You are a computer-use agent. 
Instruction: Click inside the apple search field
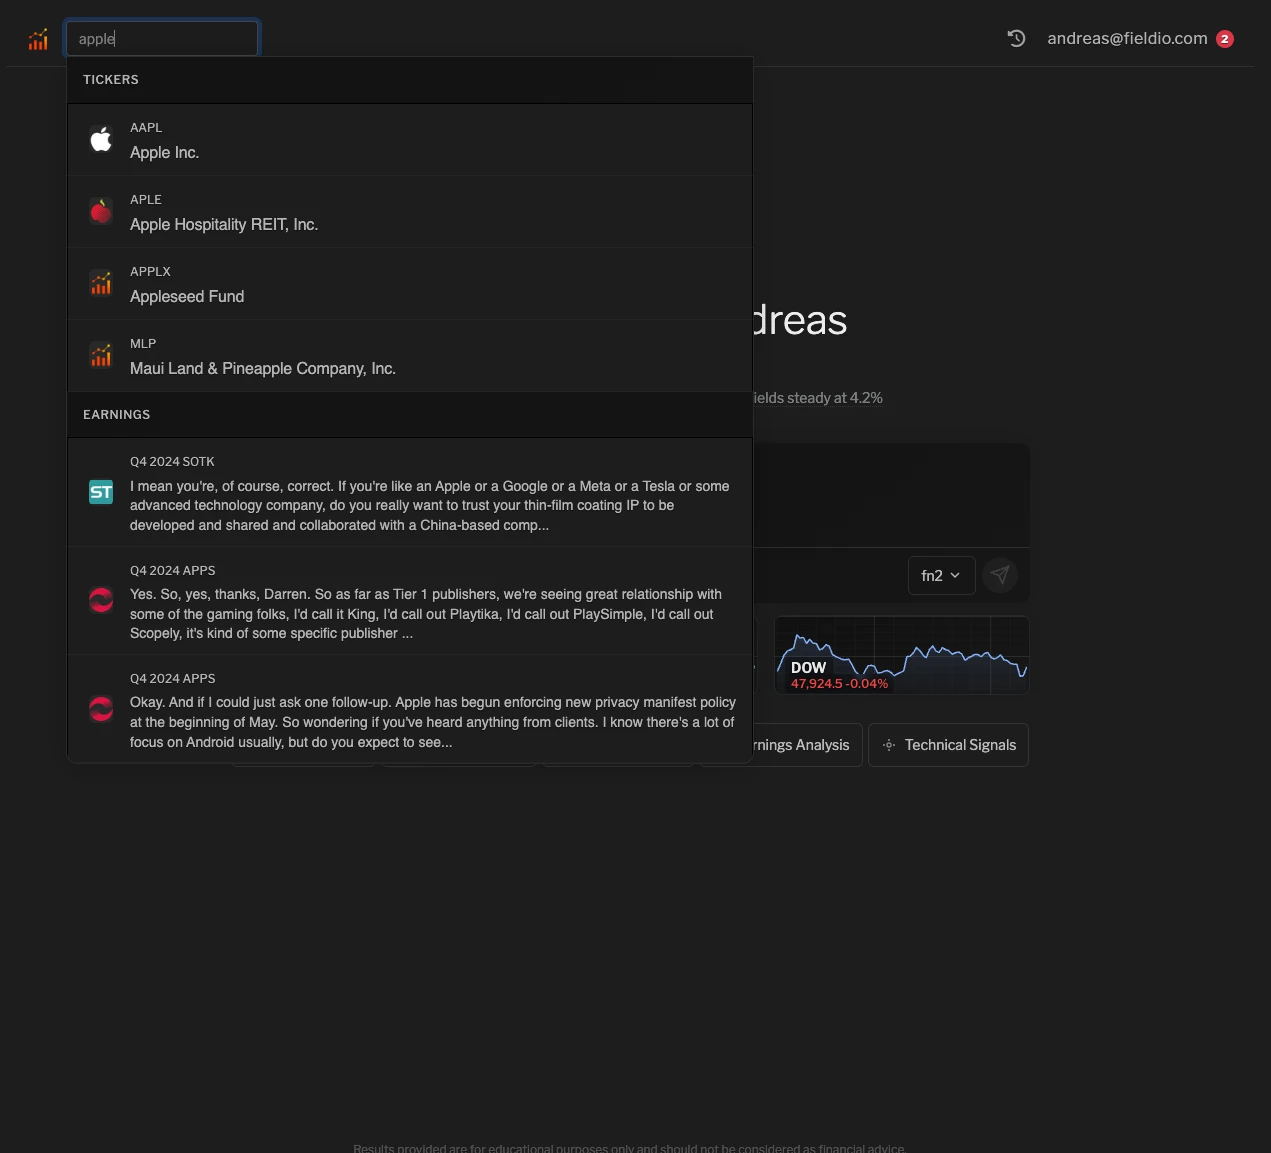click(162, 38)
